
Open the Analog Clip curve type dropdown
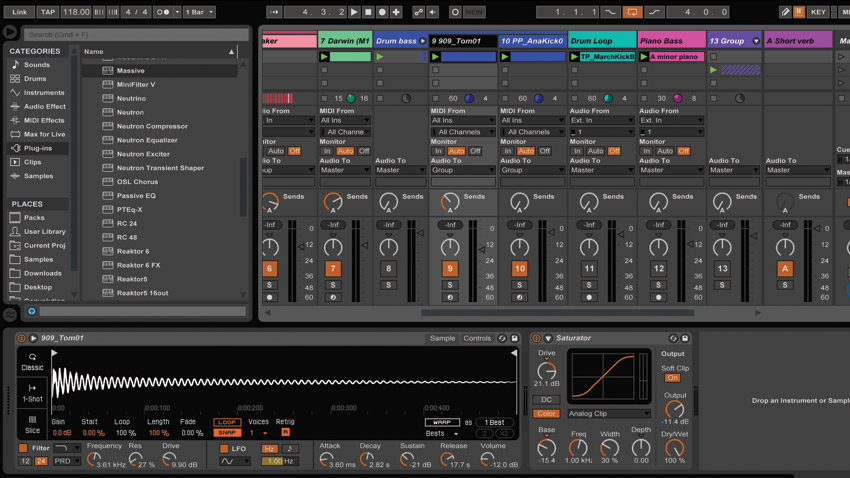click(609, 414)
